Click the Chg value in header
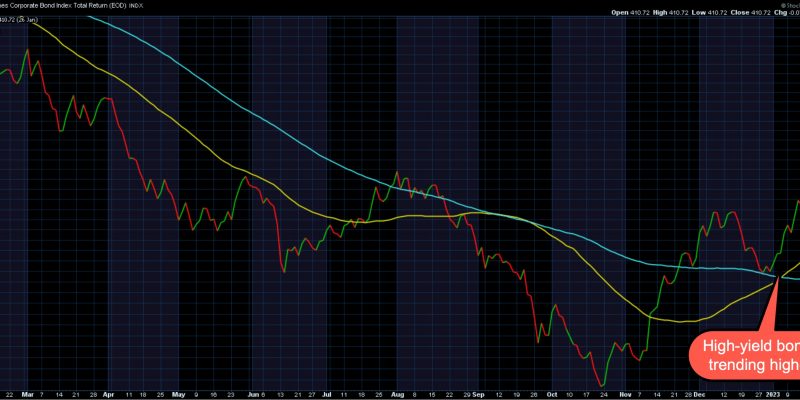 [x=787, y=12]
